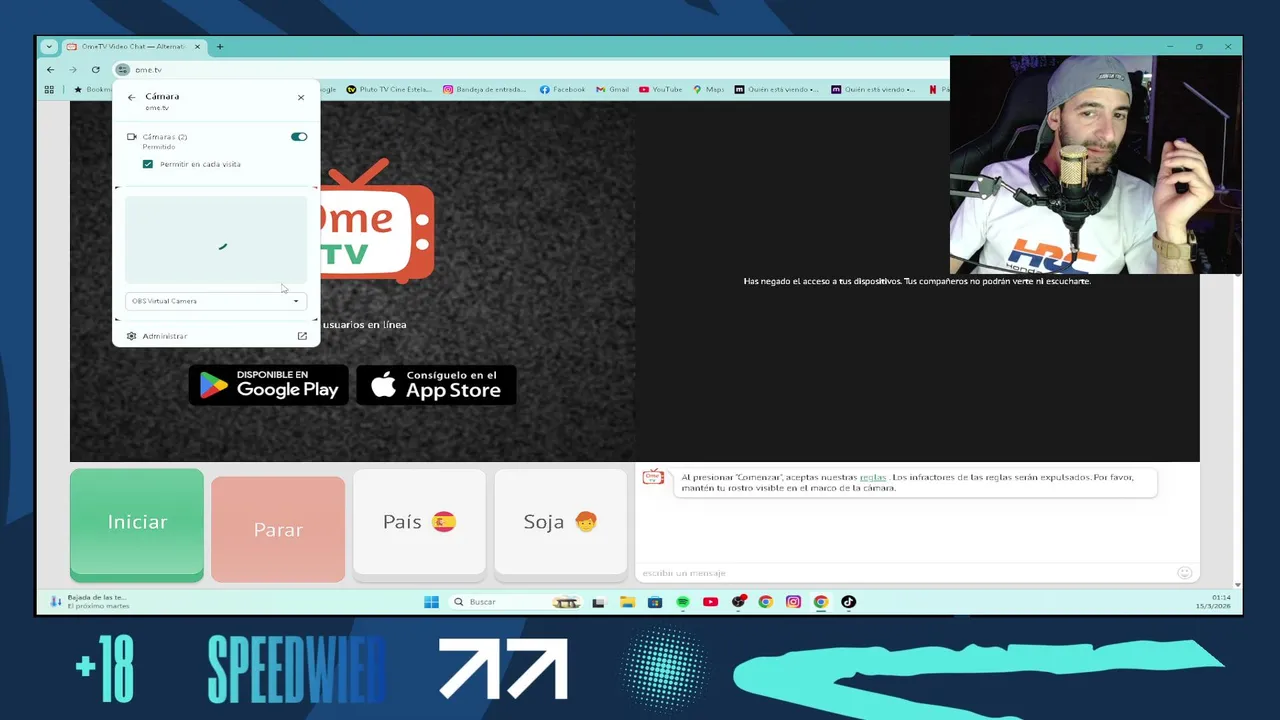Click the taskbar Buscar search box
Image resolution: width=1280 pixels, height=720 pixels.
pos(516,602)
